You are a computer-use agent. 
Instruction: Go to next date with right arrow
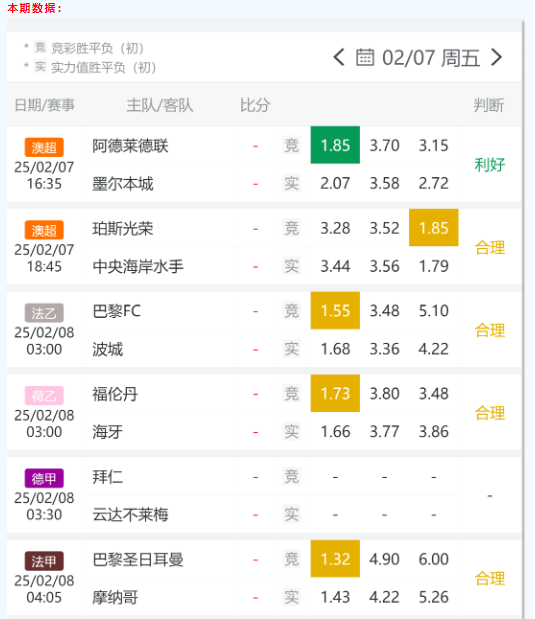(x=497, y=58)
